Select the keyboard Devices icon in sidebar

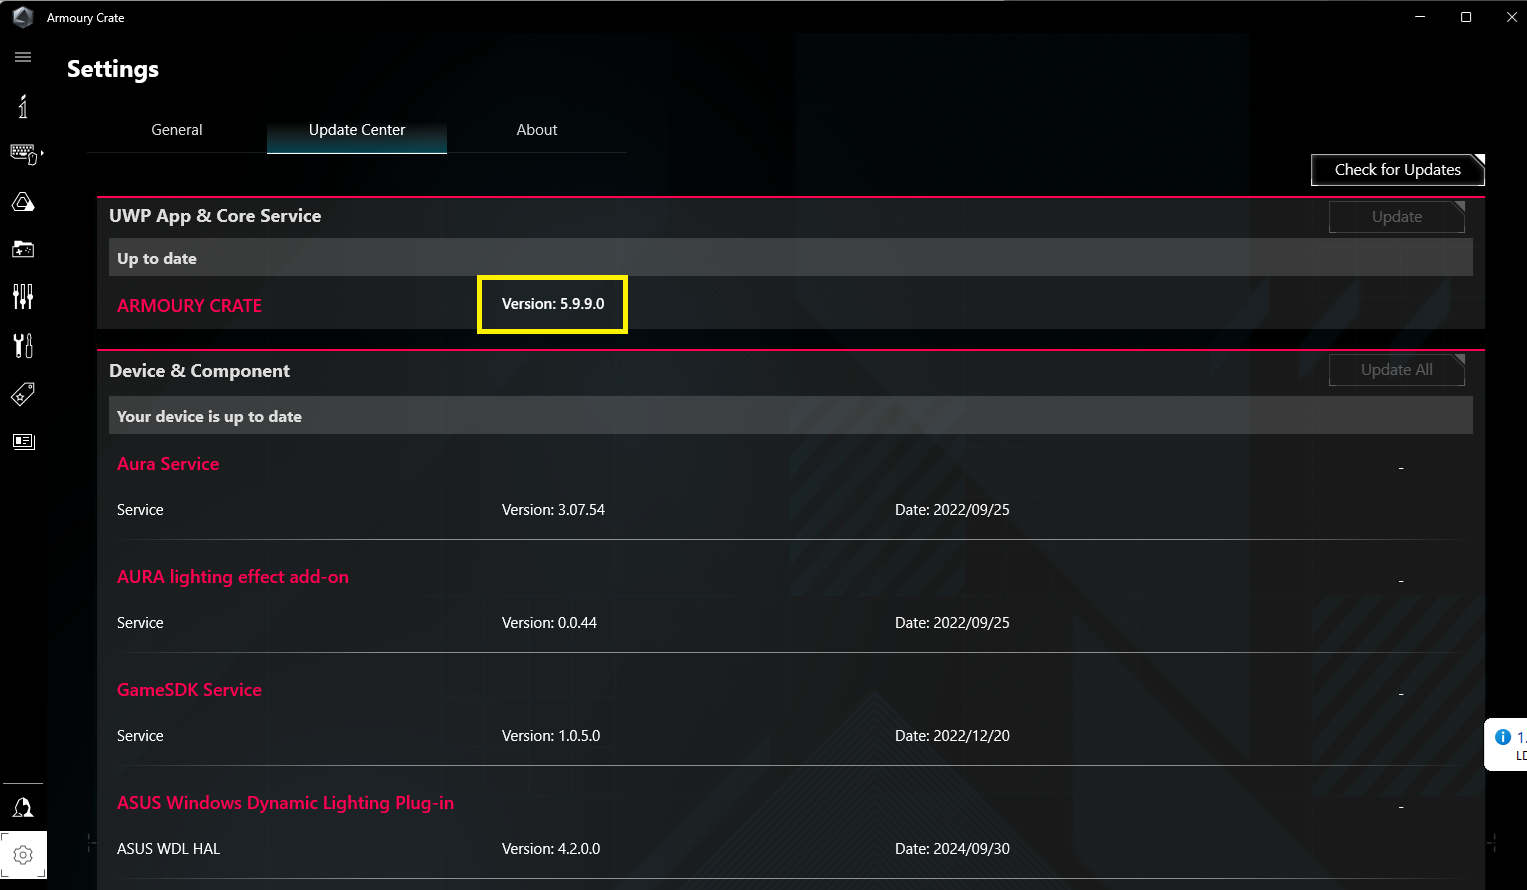coord(22,152)
